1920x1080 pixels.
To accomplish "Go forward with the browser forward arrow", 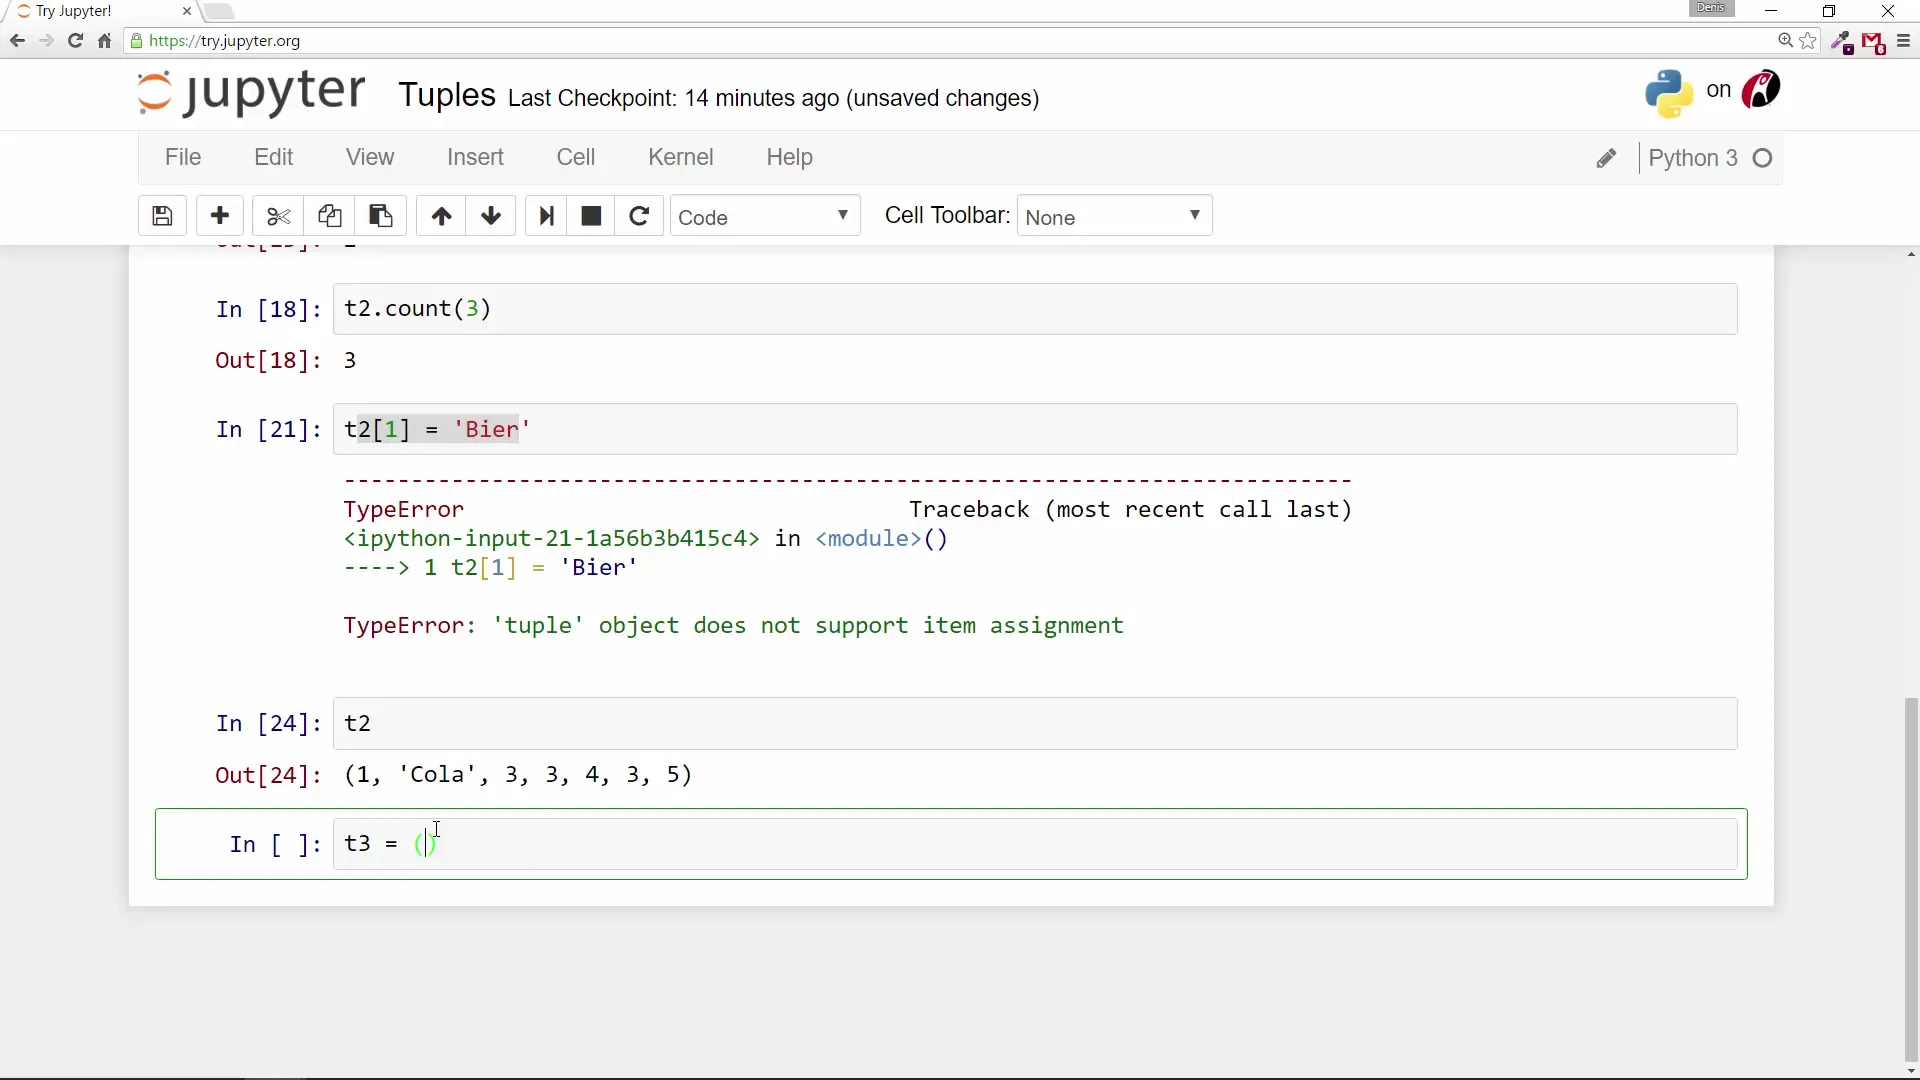I will 46,41.
